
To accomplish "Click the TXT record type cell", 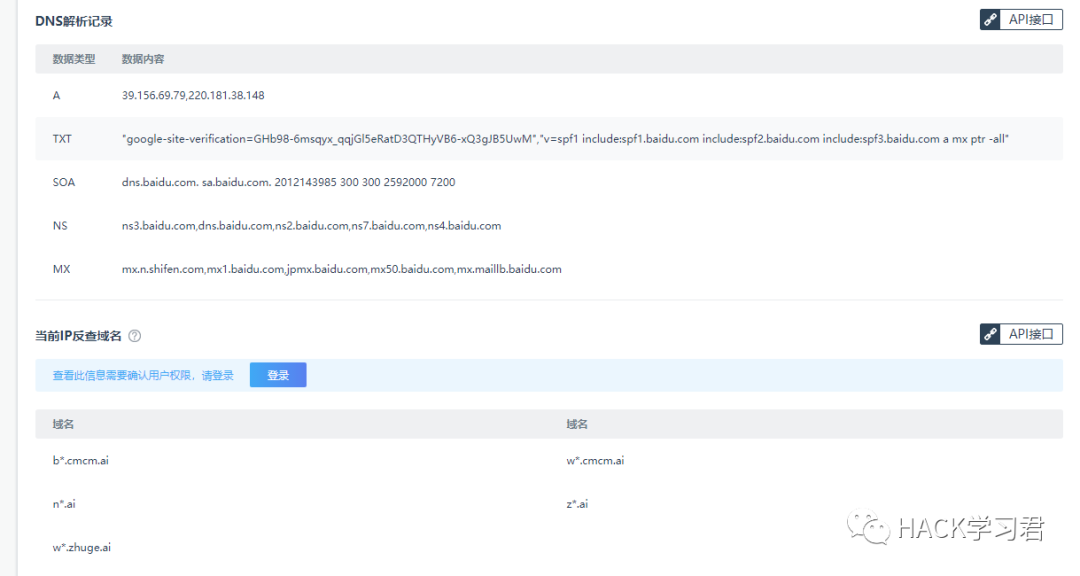I will (62, 138).
